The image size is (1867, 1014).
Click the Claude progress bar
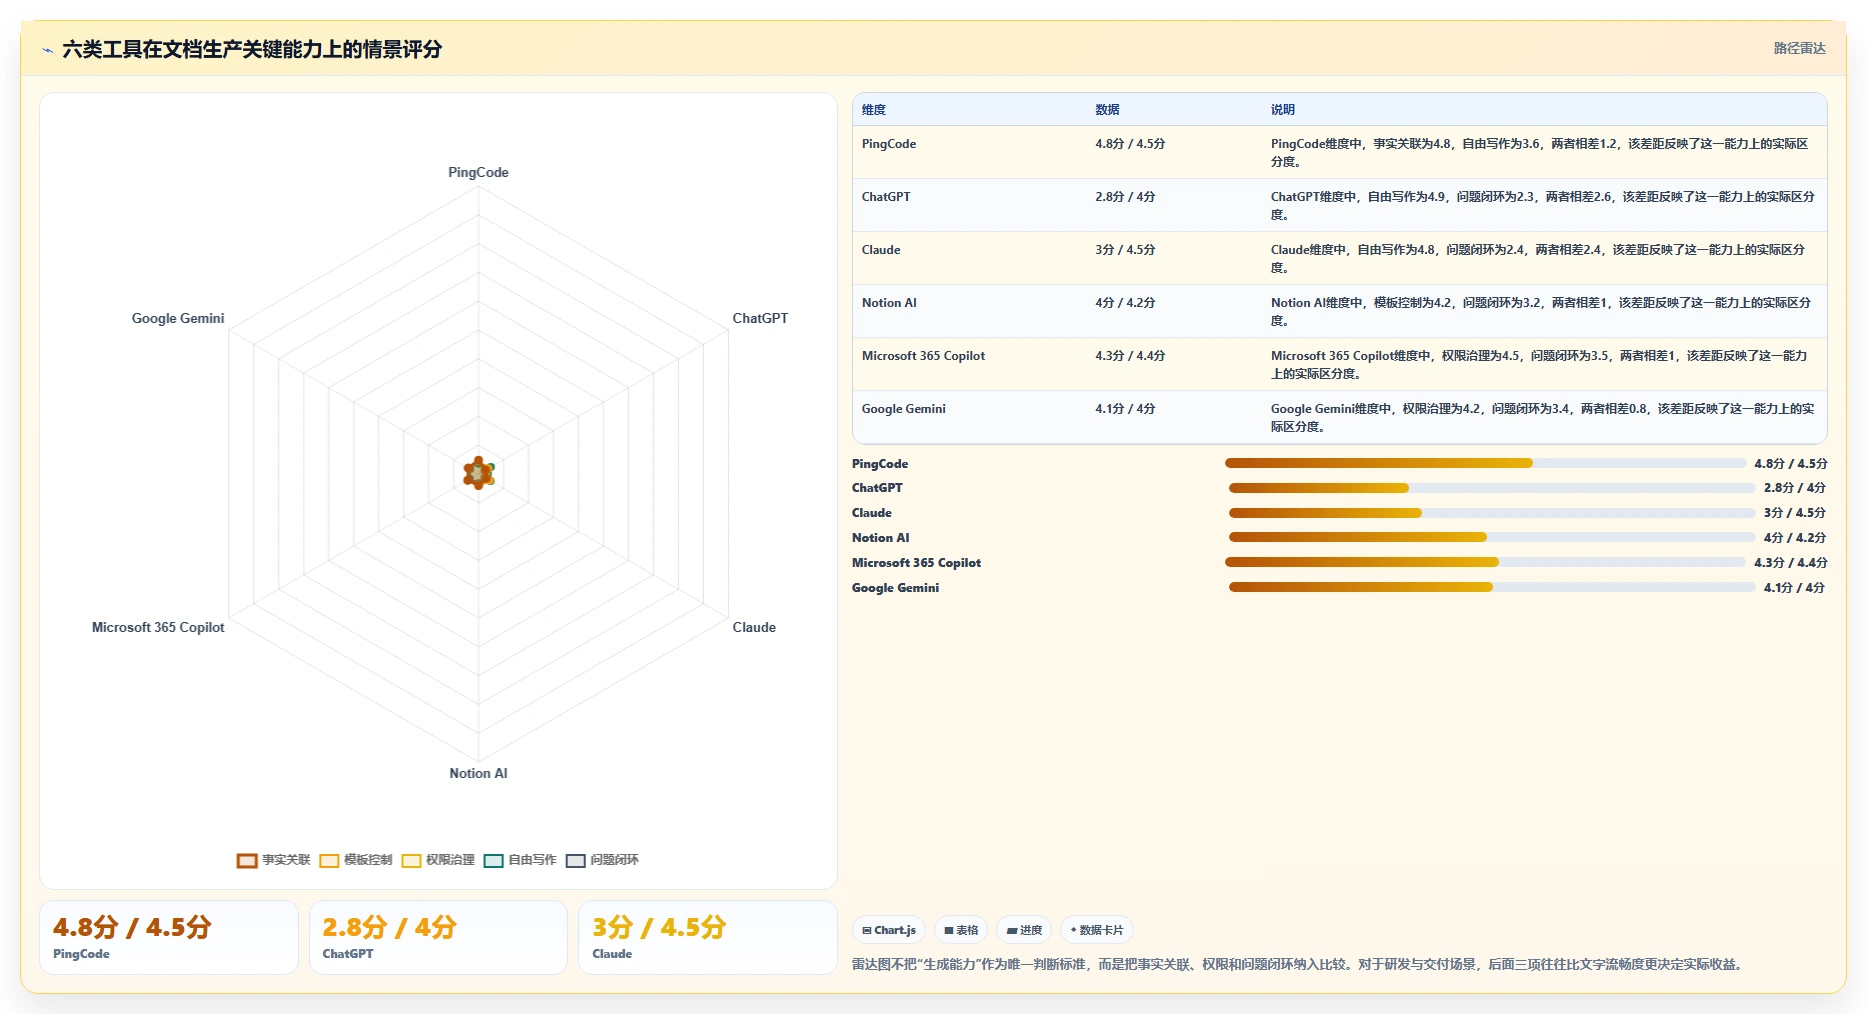coord(1492,513)
